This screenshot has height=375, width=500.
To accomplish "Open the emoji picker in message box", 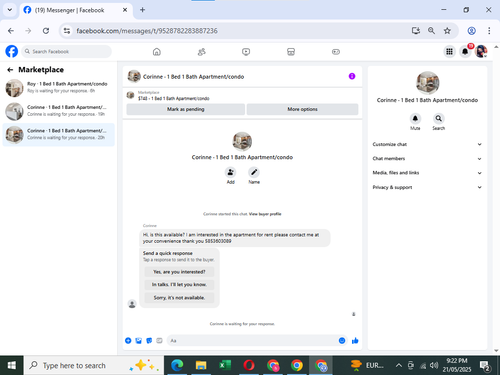I will pos(342,340).
